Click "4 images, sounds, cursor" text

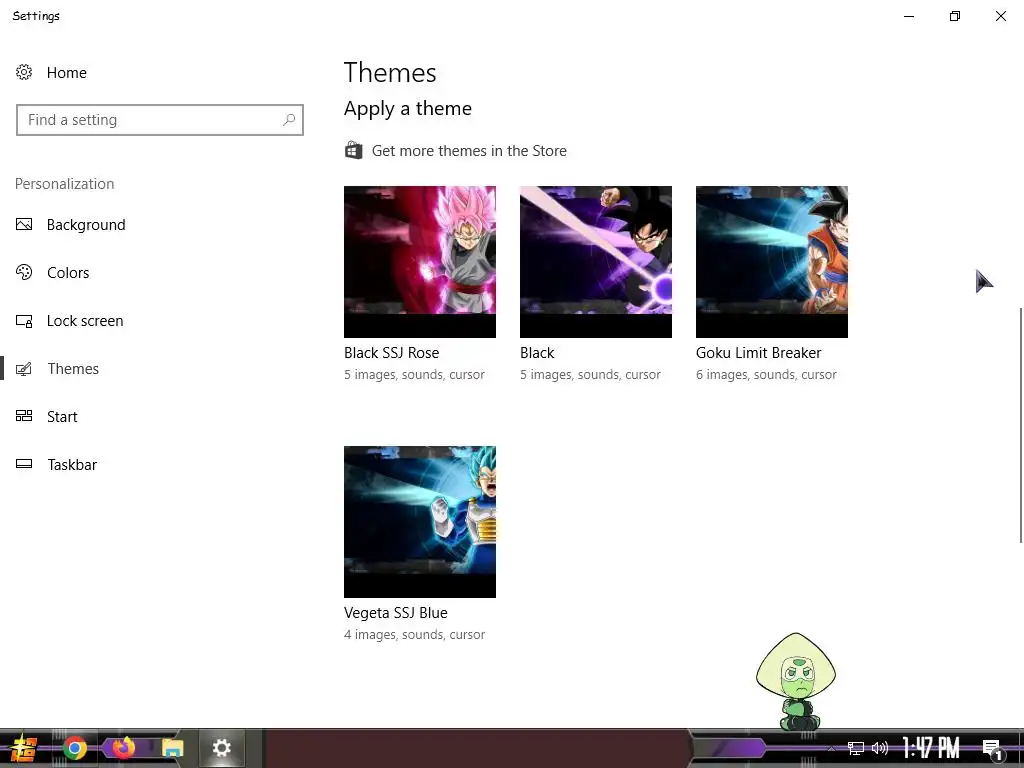415,635
